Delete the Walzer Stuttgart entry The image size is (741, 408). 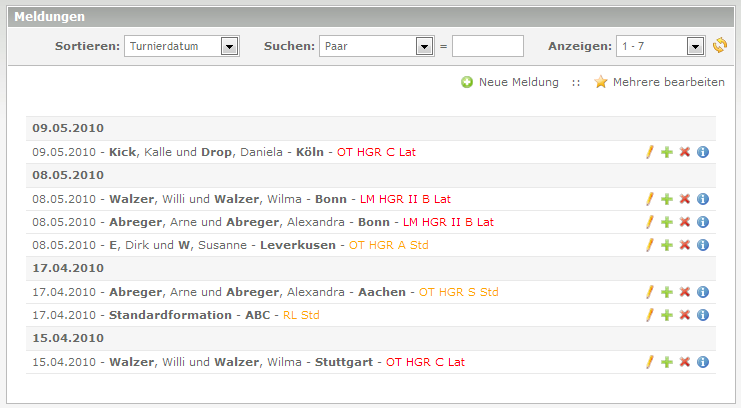pyautogui.click(x=685, y=362)
